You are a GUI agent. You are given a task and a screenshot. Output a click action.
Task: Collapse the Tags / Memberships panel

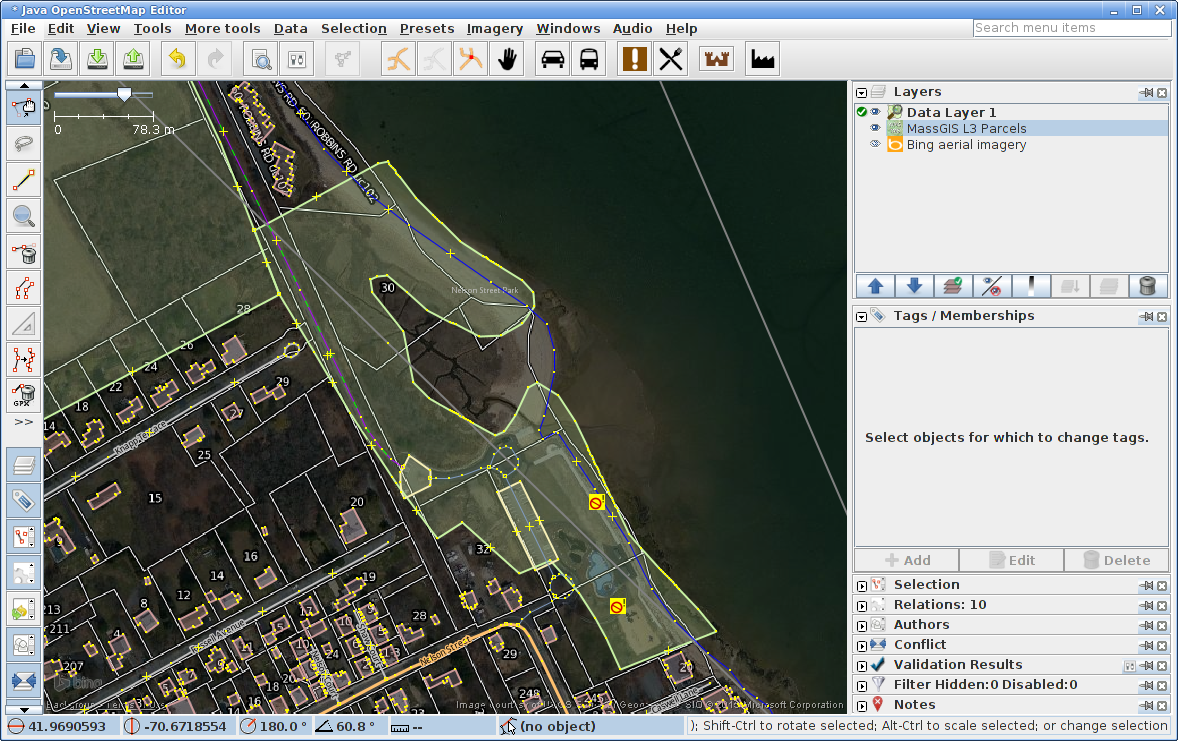coord(861,316)
